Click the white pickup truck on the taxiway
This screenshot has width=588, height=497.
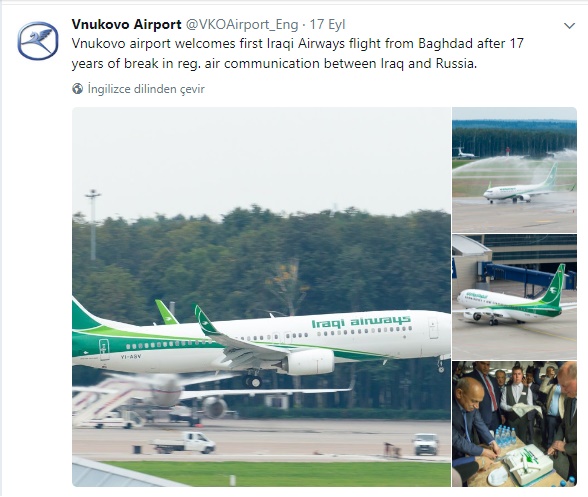[x=185, y=443]
